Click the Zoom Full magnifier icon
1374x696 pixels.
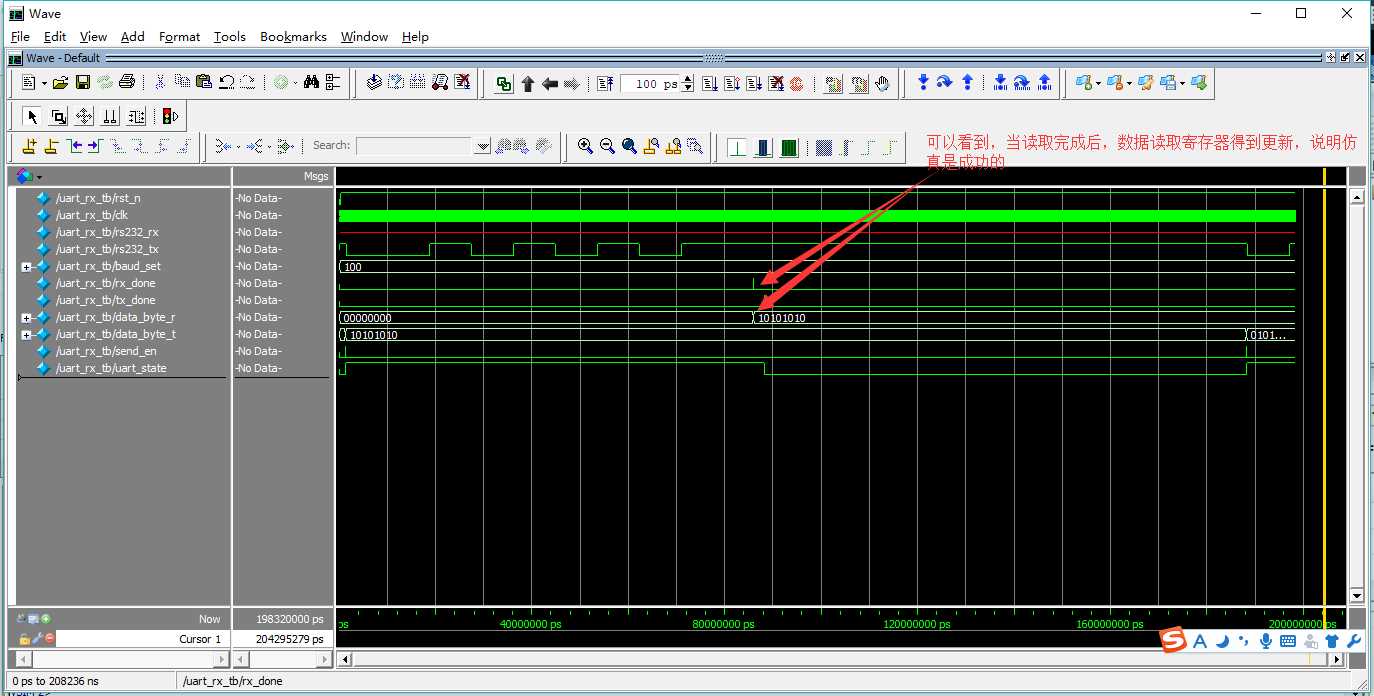[629, 147]
